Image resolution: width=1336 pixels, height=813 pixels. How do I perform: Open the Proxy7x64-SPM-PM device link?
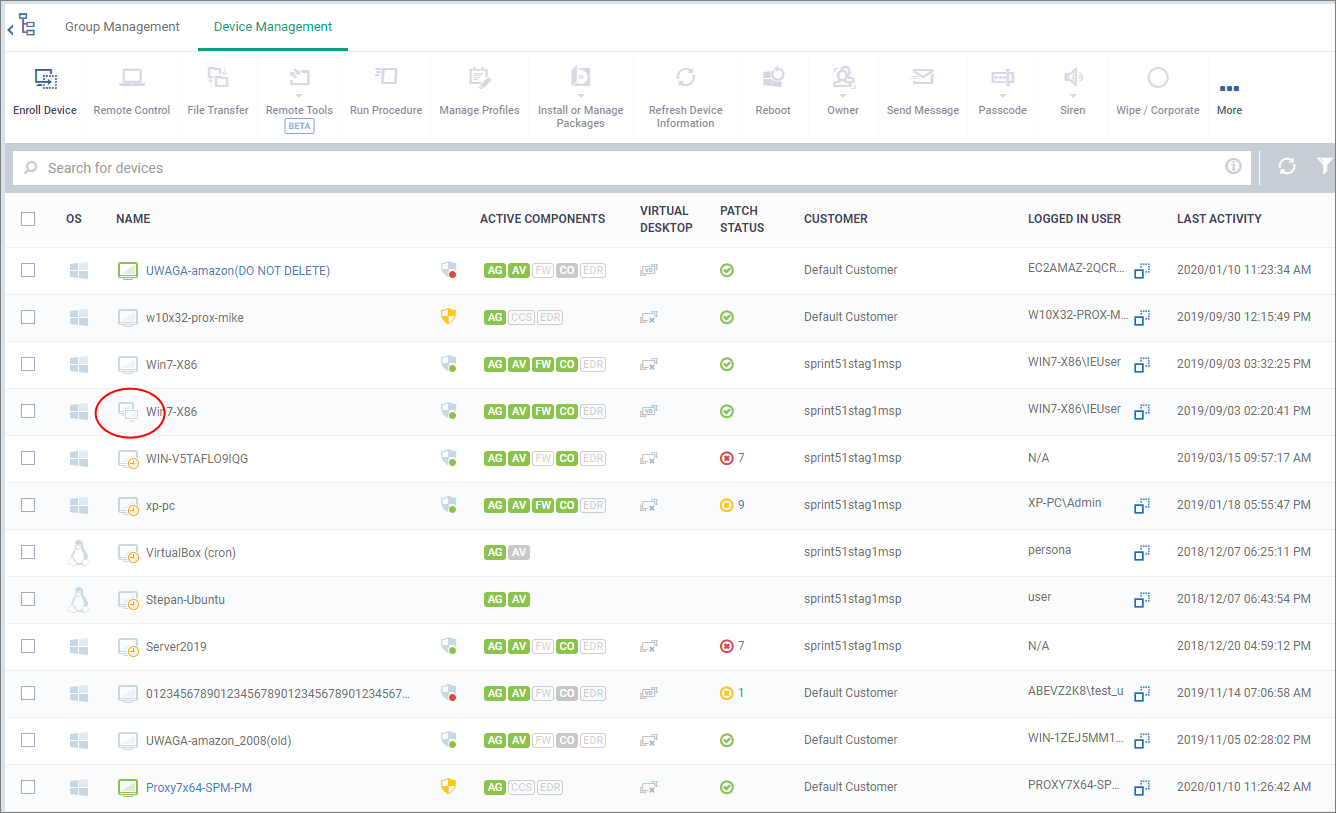199,788
